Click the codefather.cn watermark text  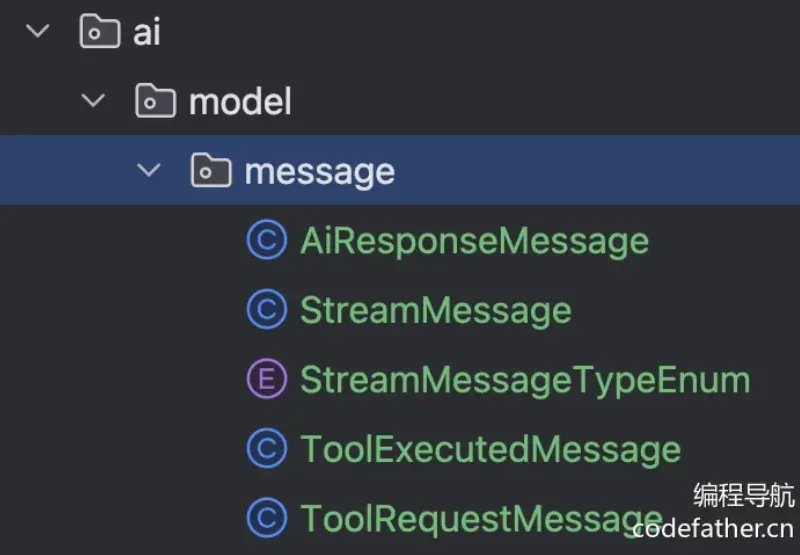coord(713,528)
